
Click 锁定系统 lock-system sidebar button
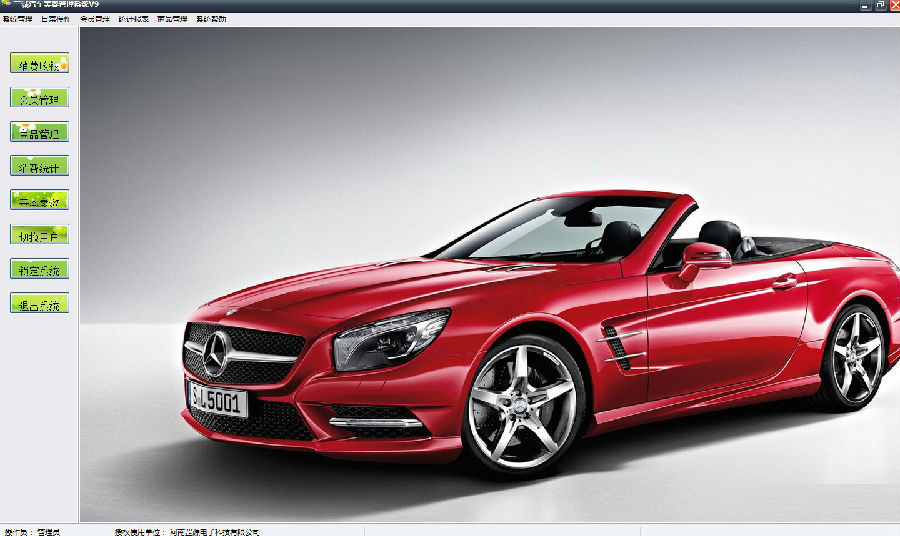tap(40, 269)
